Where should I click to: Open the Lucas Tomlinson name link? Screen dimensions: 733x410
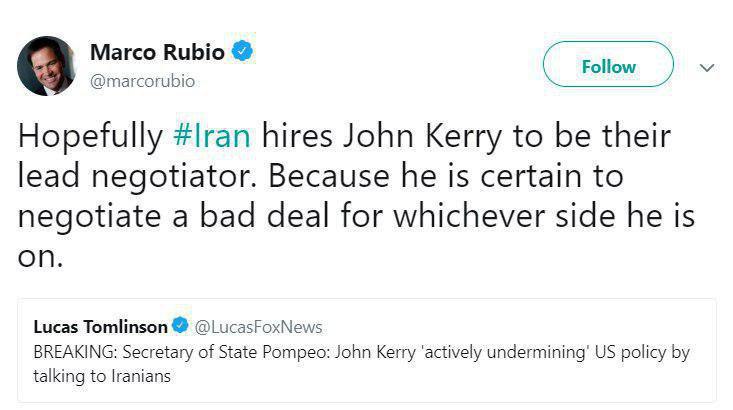tap(99, 327)
